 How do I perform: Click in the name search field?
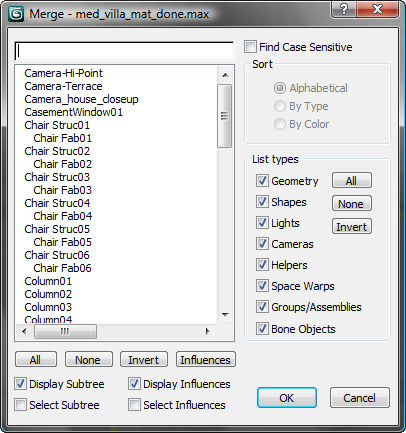pyautogui.click(x=124, y=51)
